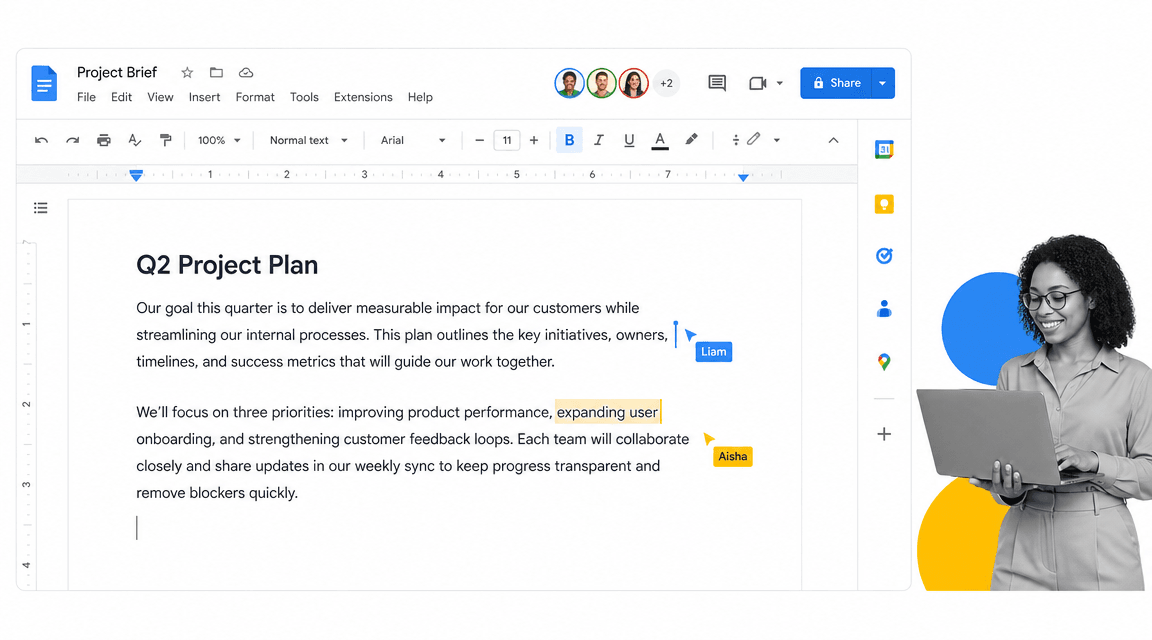The image size is (1152, 640).
Task: Click the Project Brief document title
Action: pyautogui.click(x=117, y=72)
